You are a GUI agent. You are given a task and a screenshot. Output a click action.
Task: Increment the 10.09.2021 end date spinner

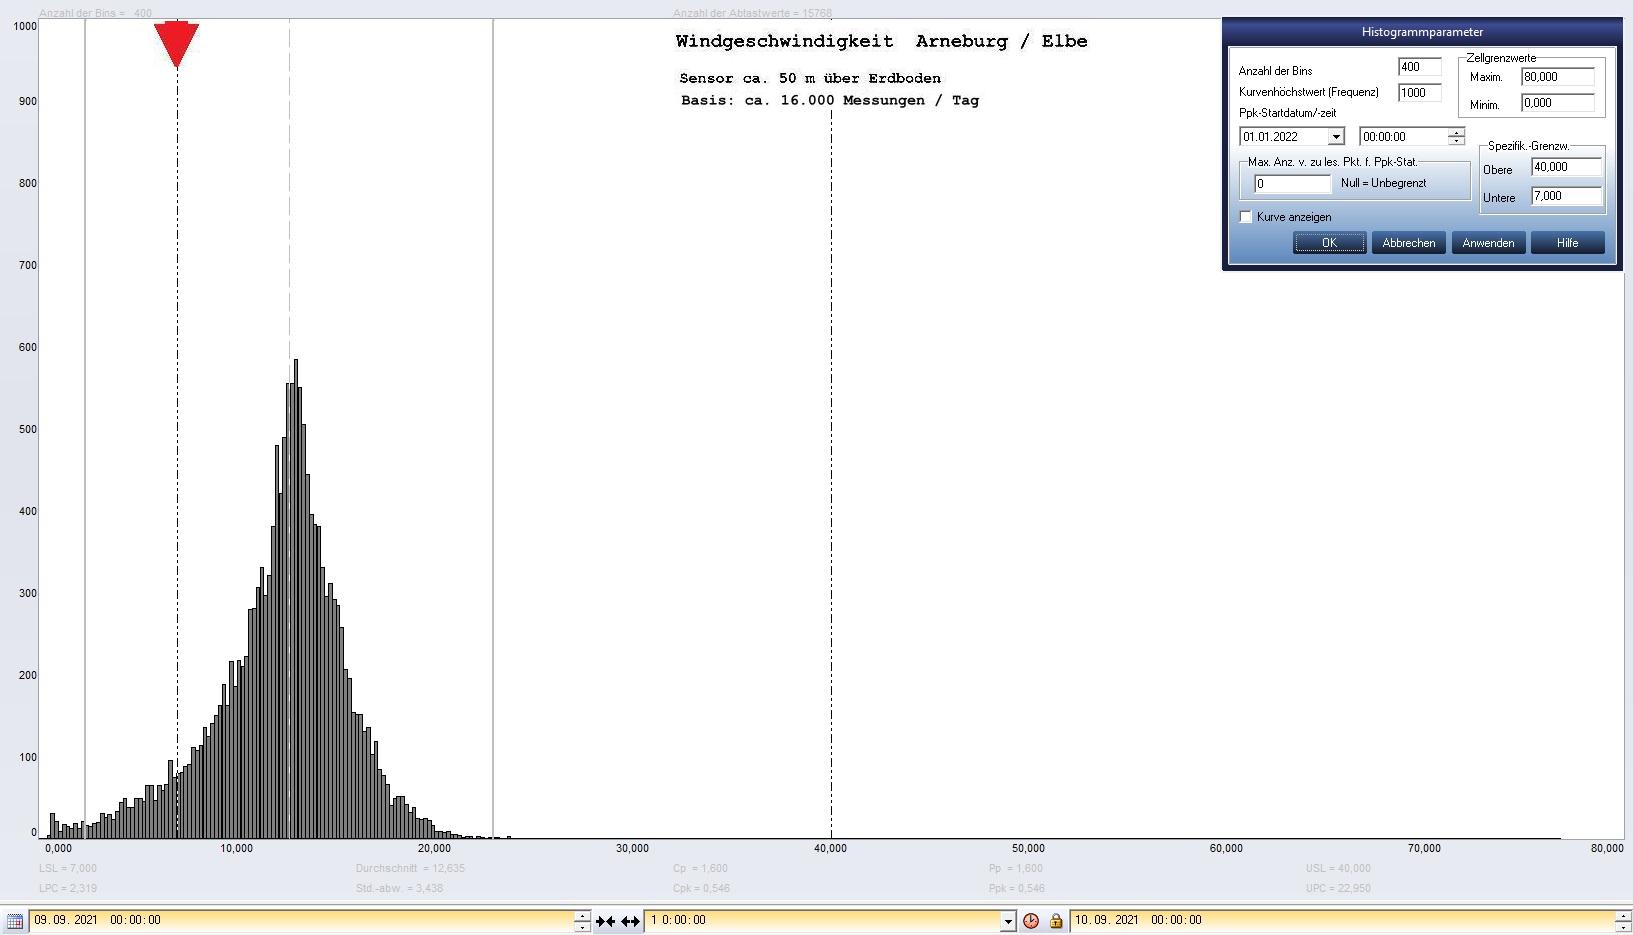(1623, 915)
